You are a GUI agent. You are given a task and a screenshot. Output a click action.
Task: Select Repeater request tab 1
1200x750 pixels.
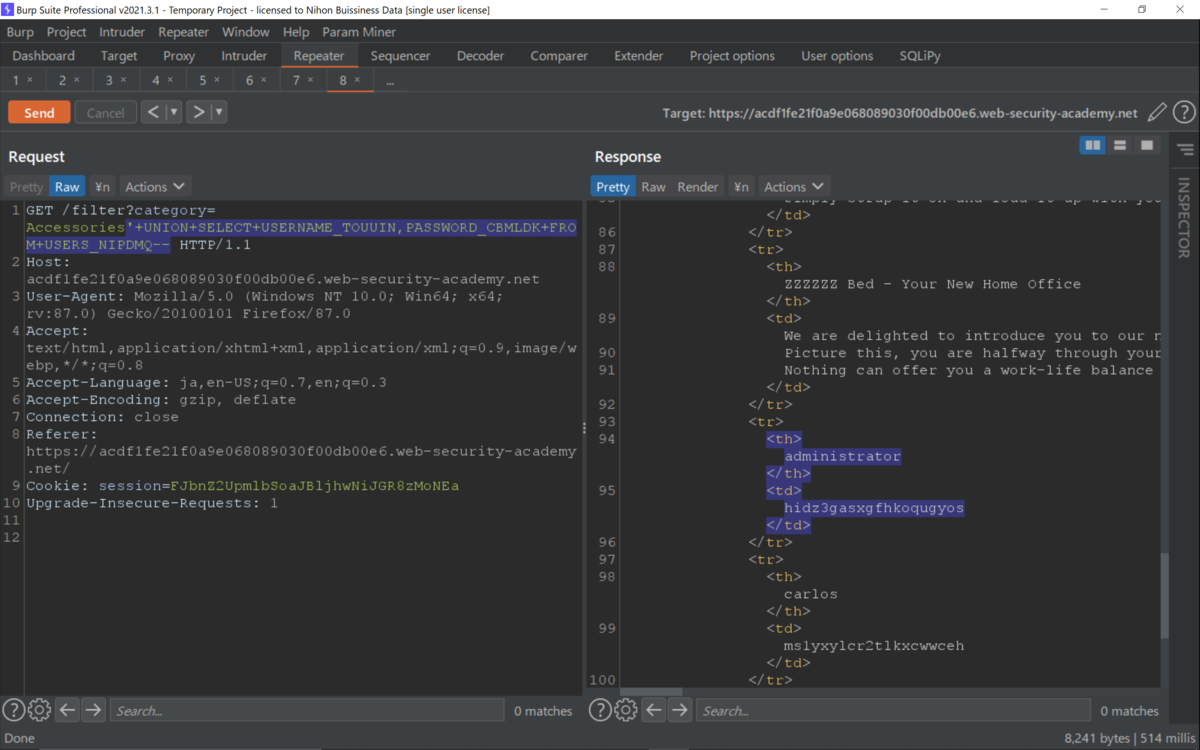tap(16, 80)
